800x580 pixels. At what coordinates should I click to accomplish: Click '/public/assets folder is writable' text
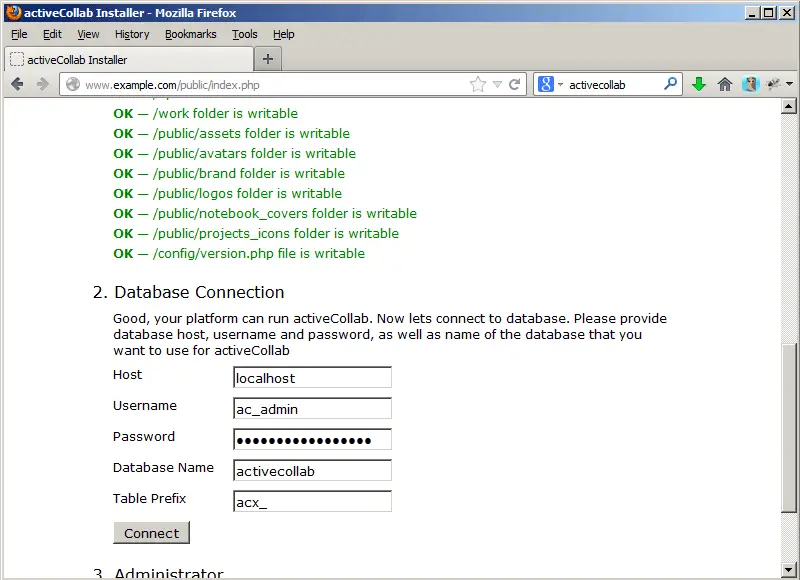[x=251, y=133]
